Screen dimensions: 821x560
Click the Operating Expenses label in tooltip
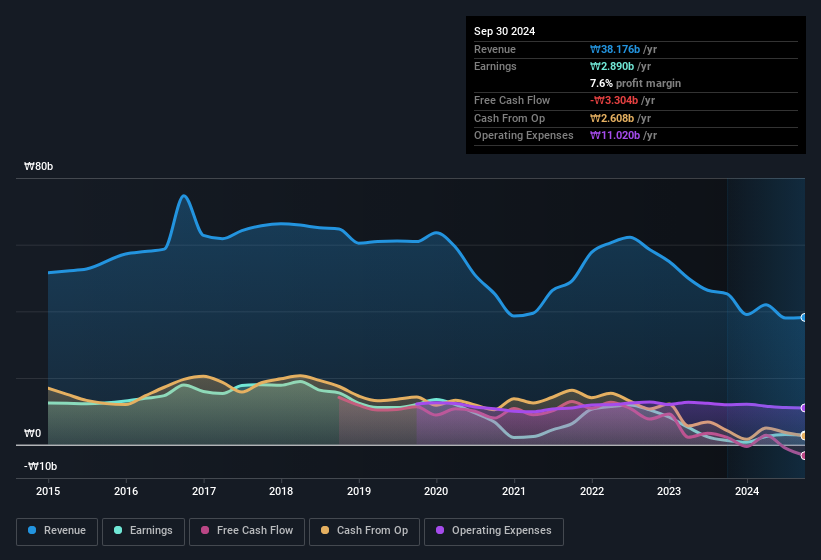(523, 136)
